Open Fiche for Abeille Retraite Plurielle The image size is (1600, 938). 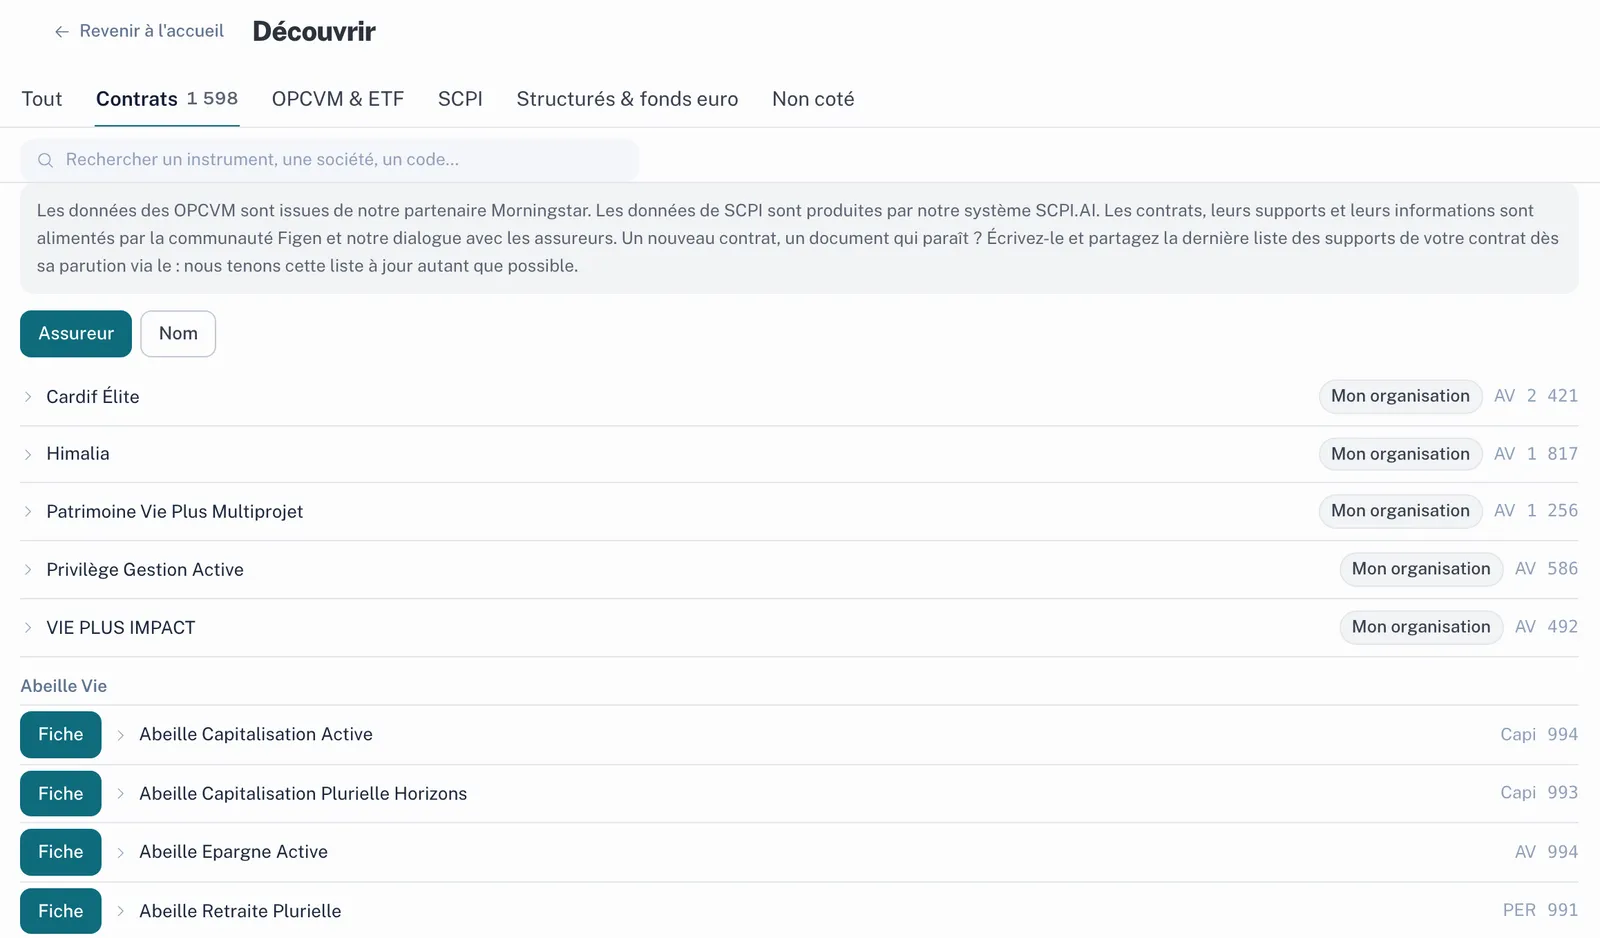(x=61, y=911)
